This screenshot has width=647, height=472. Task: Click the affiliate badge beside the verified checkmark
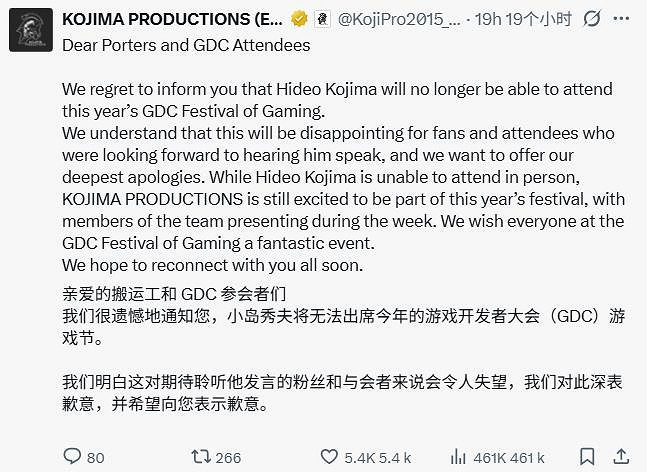(x=320, y=19)
